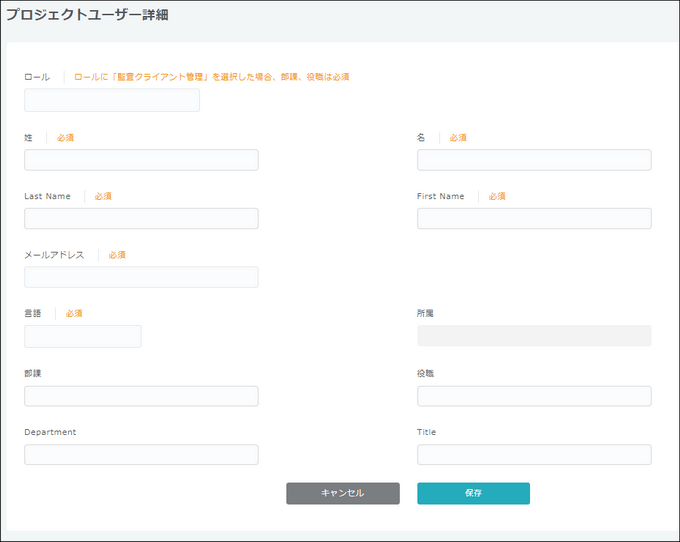
Task: Open the ロール selection field
Action: (x=112, y=100)
